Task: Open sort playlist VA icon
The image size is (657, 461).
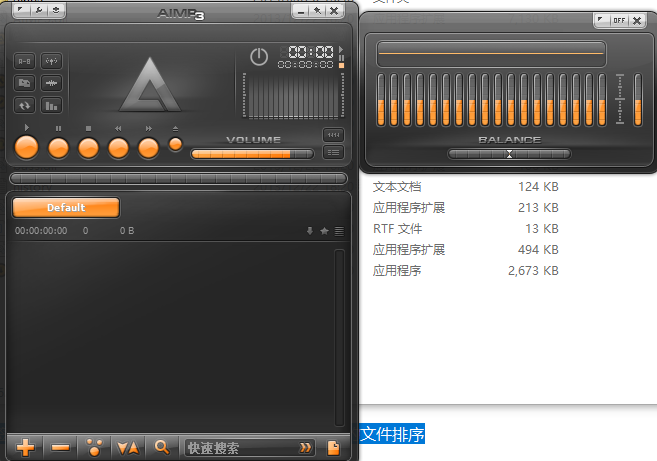Action: click(128, 448)
